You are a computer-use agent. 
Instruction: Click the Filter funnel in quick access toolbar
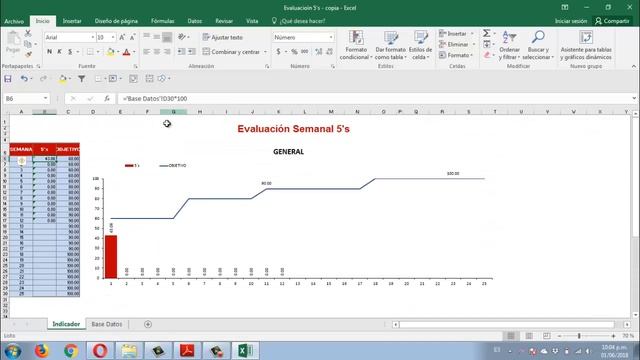click(x=82, y=79)
